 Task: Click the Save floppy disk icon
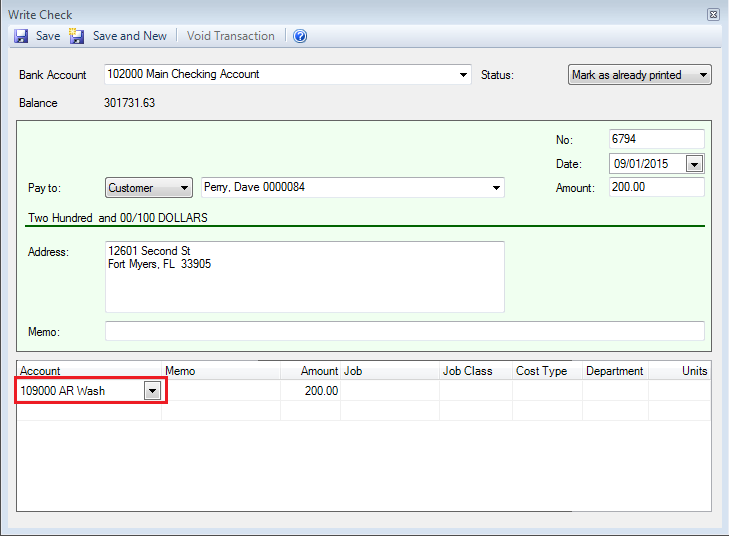[x=21, y=36]
